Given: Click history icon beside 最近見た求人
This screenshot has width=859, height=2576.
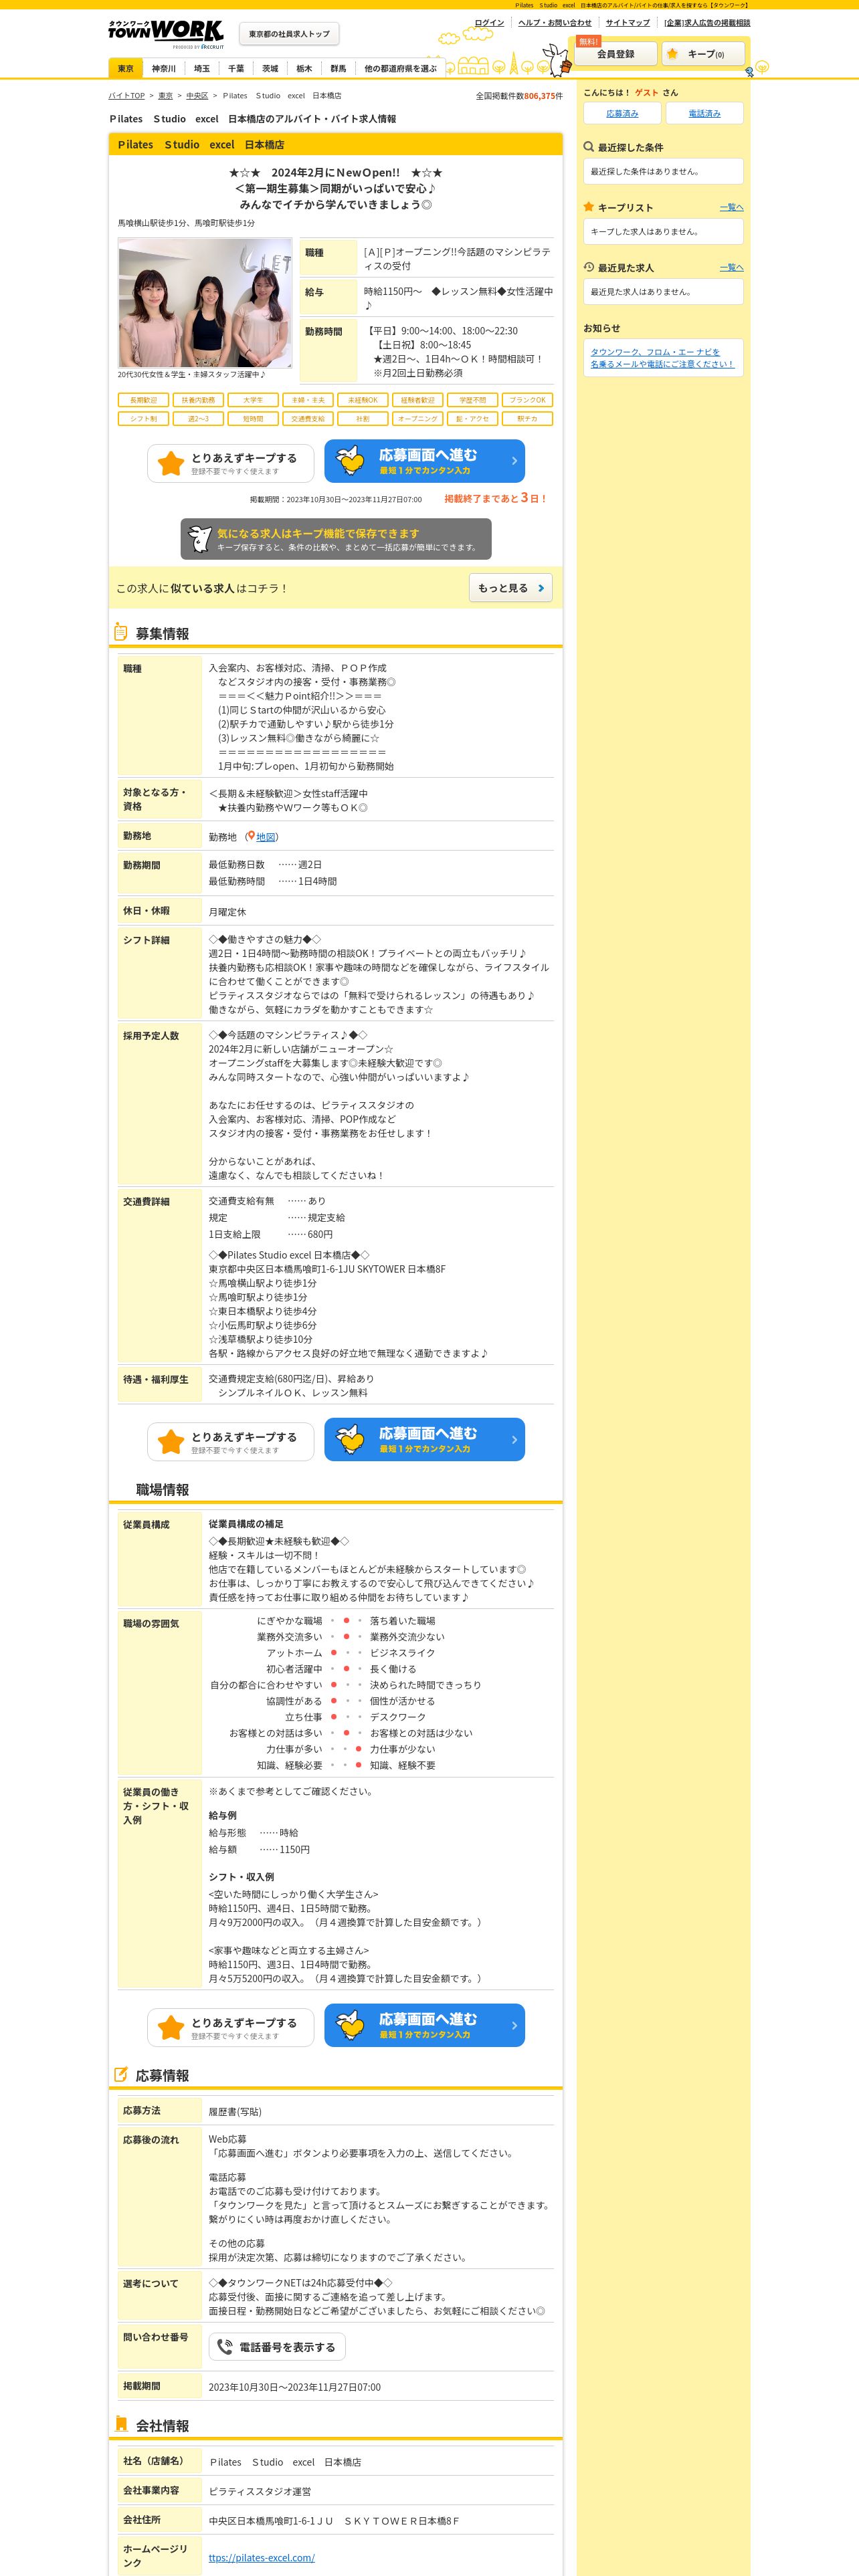Looking at the screenshot, I should 589,267.
